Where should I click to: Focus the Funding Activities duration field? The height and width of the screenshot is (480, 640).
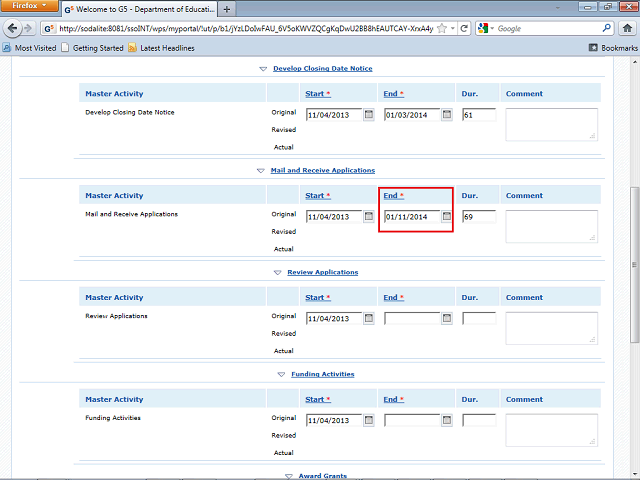point(479,420)
